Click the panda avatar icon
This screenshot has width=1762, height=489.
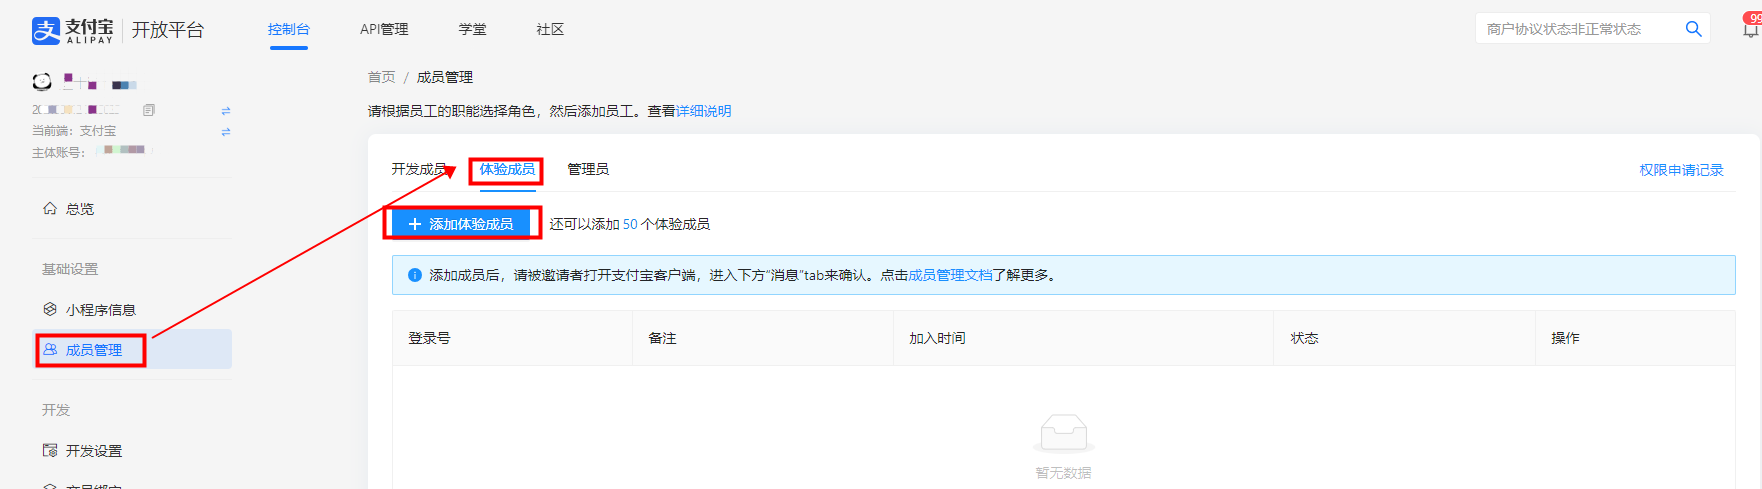pyautogui.click(x=42, y=82)
